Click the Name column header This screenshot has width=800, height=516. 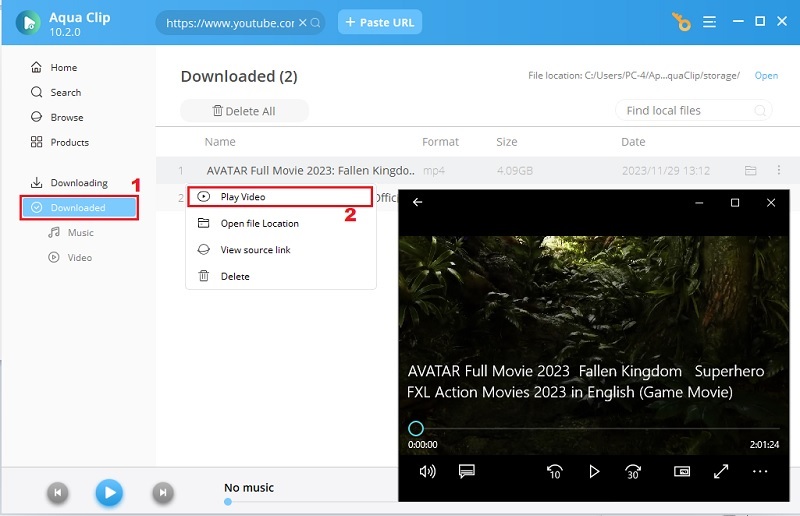(x=220, y=142)
